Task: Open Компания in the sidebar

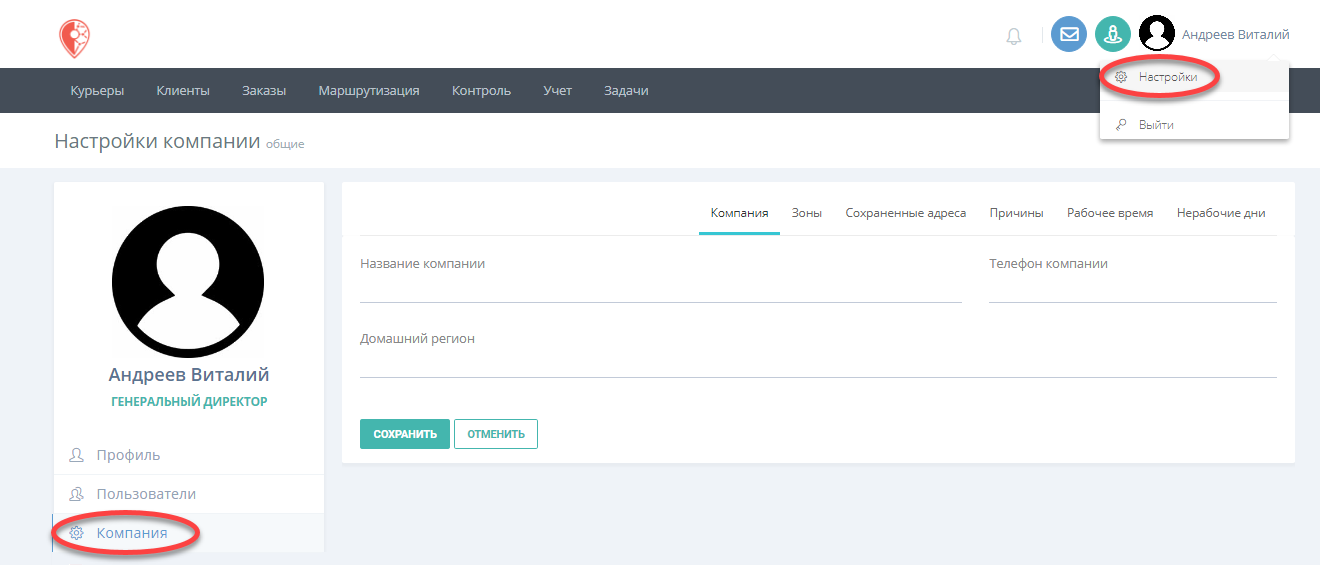Action: (188, 533)
